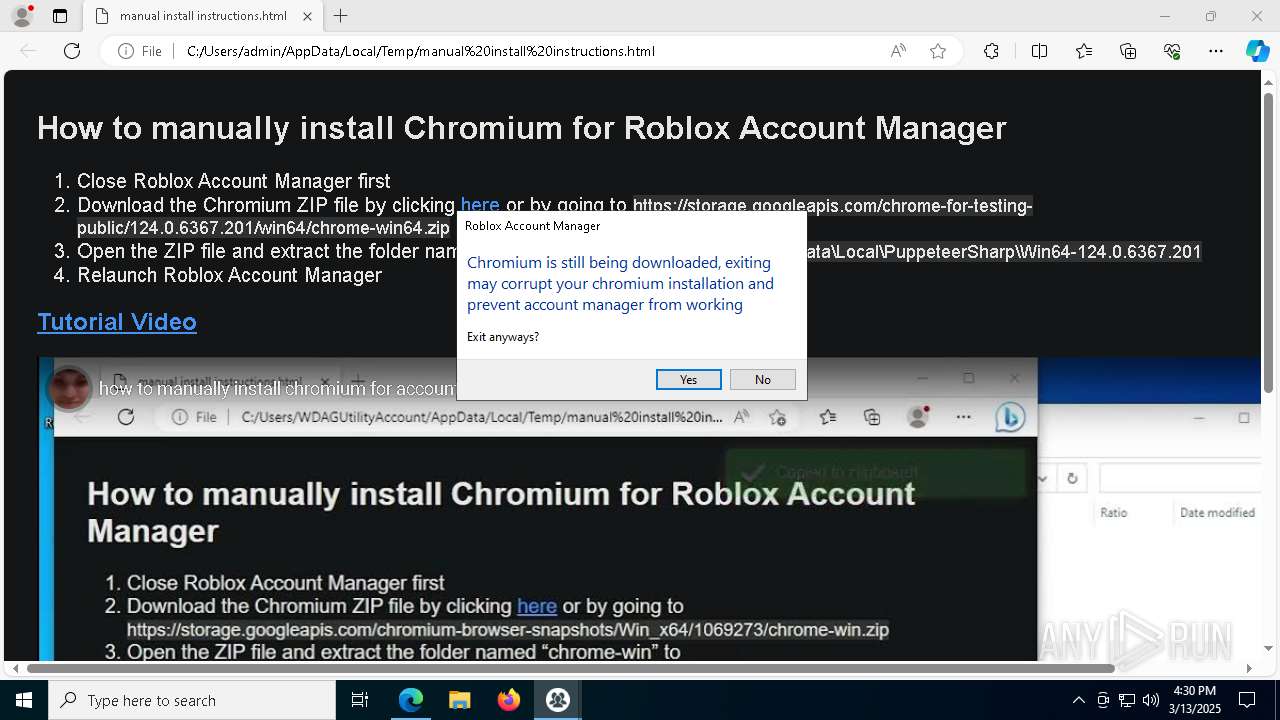Click the page heading about Chromium install
Screen dimensions: 1280x720
(x=521, y=128)
